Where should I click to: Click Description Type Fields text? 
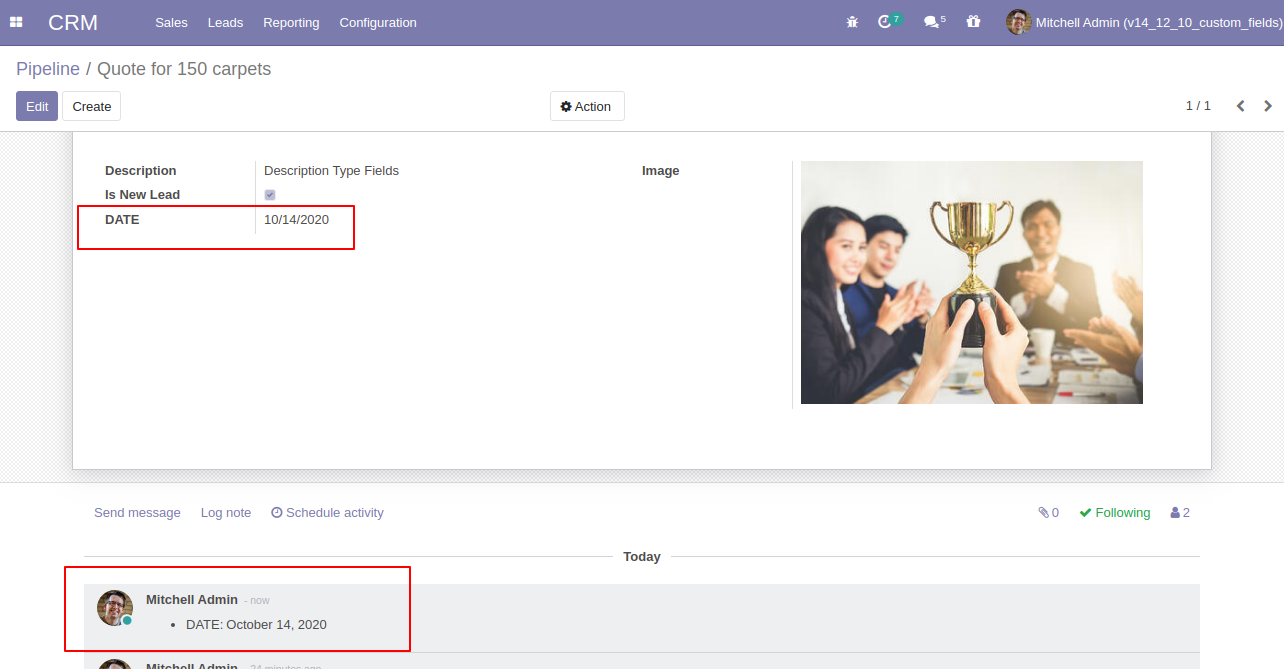click(331, 171)
